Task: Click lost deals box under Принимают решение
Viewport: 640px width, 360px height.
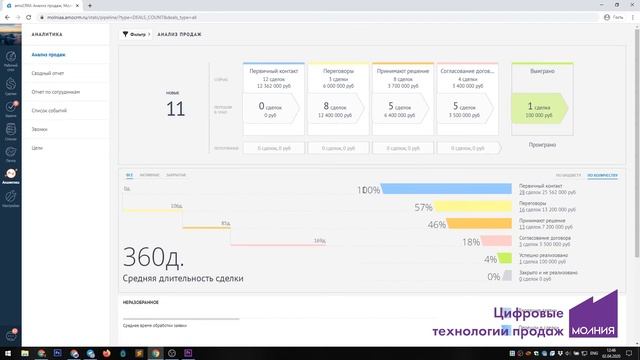Action: click(x=403, y=148)
